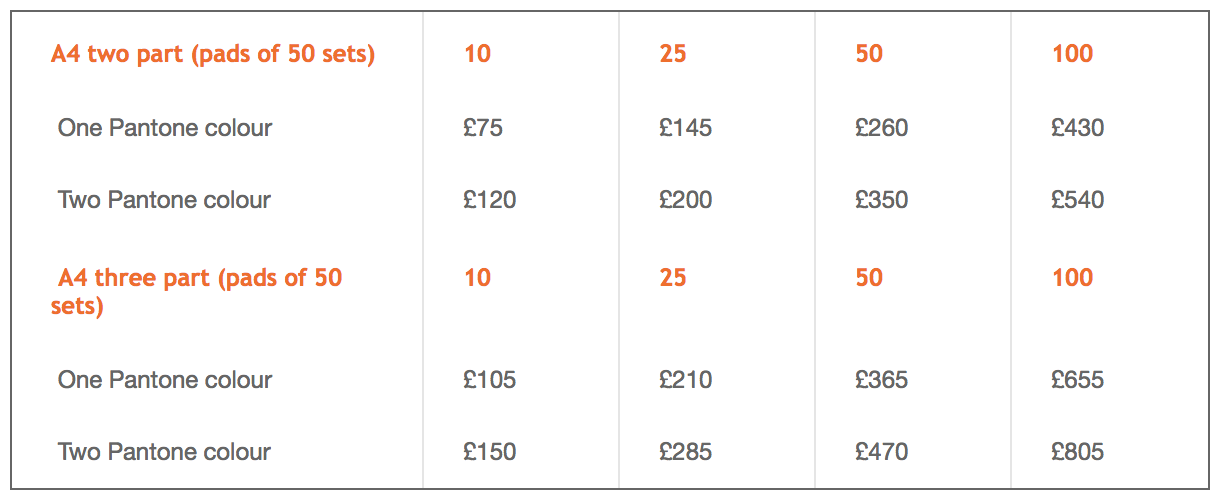Click the £75 price cell

click(x=483, y=128)
